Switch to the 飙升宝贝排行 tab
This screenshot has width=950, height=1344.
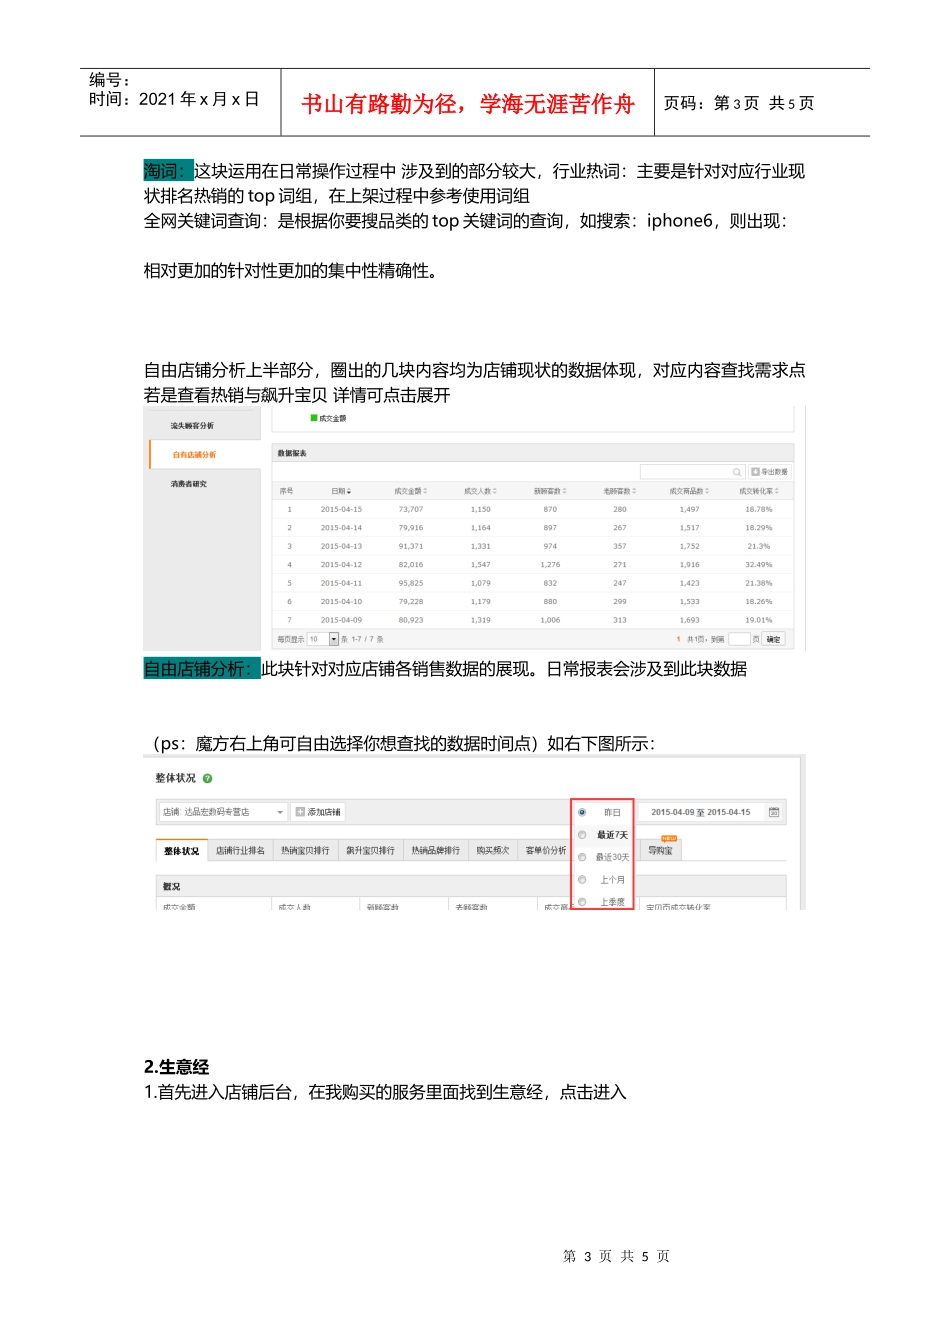370,851
